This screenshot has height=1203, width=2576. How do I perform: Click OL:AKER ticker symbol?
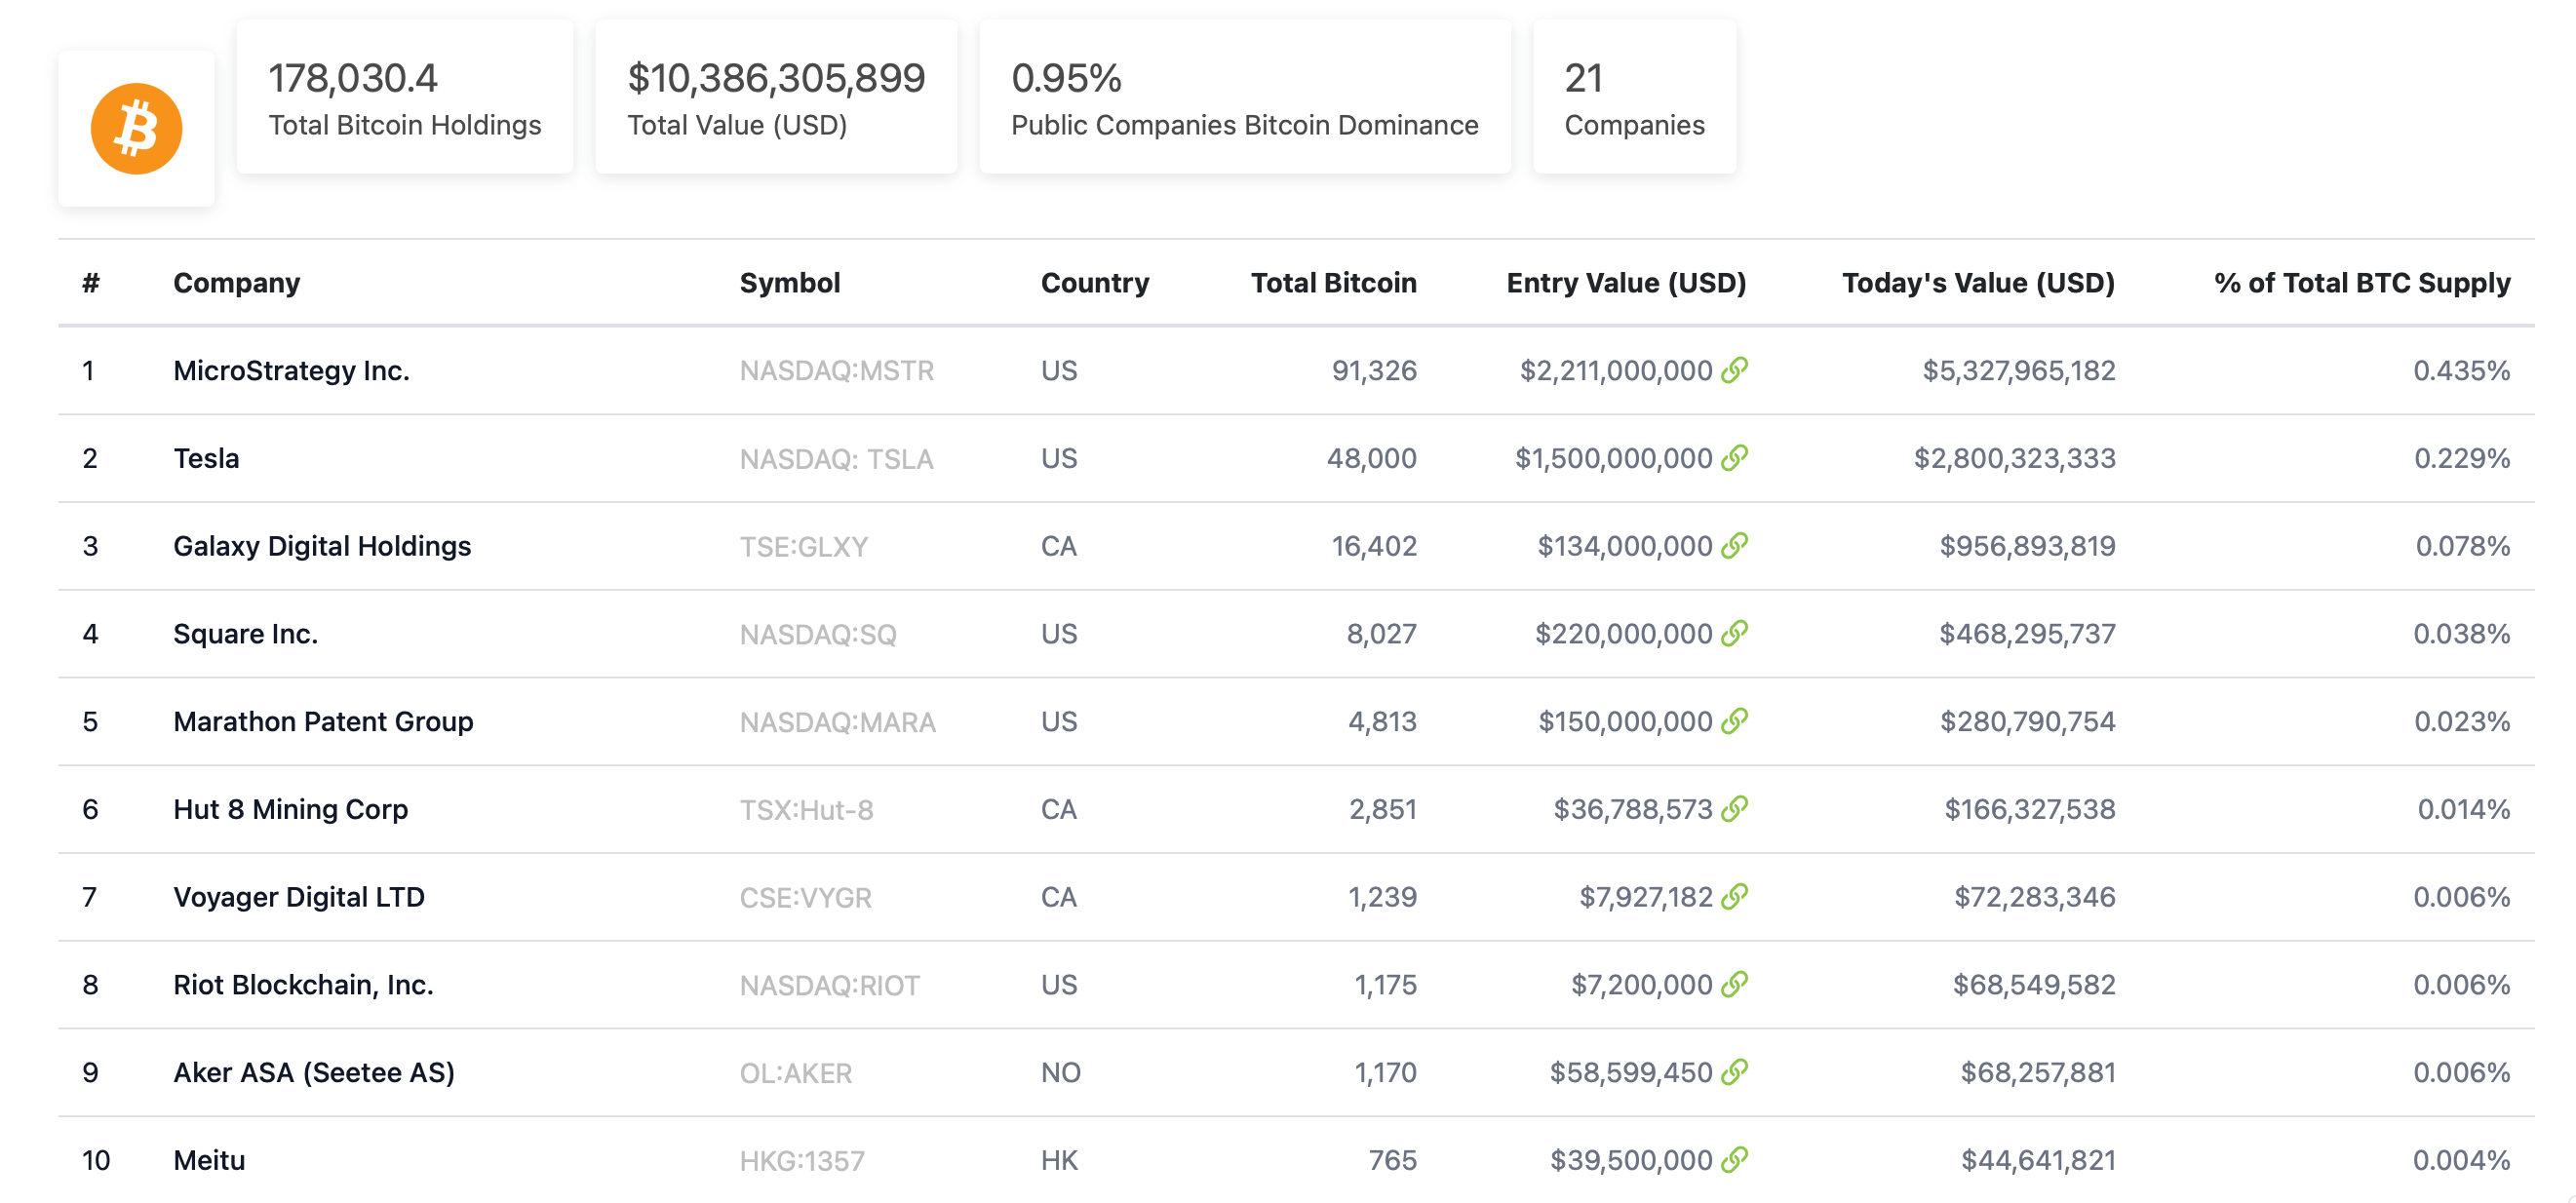(795, 1073)
